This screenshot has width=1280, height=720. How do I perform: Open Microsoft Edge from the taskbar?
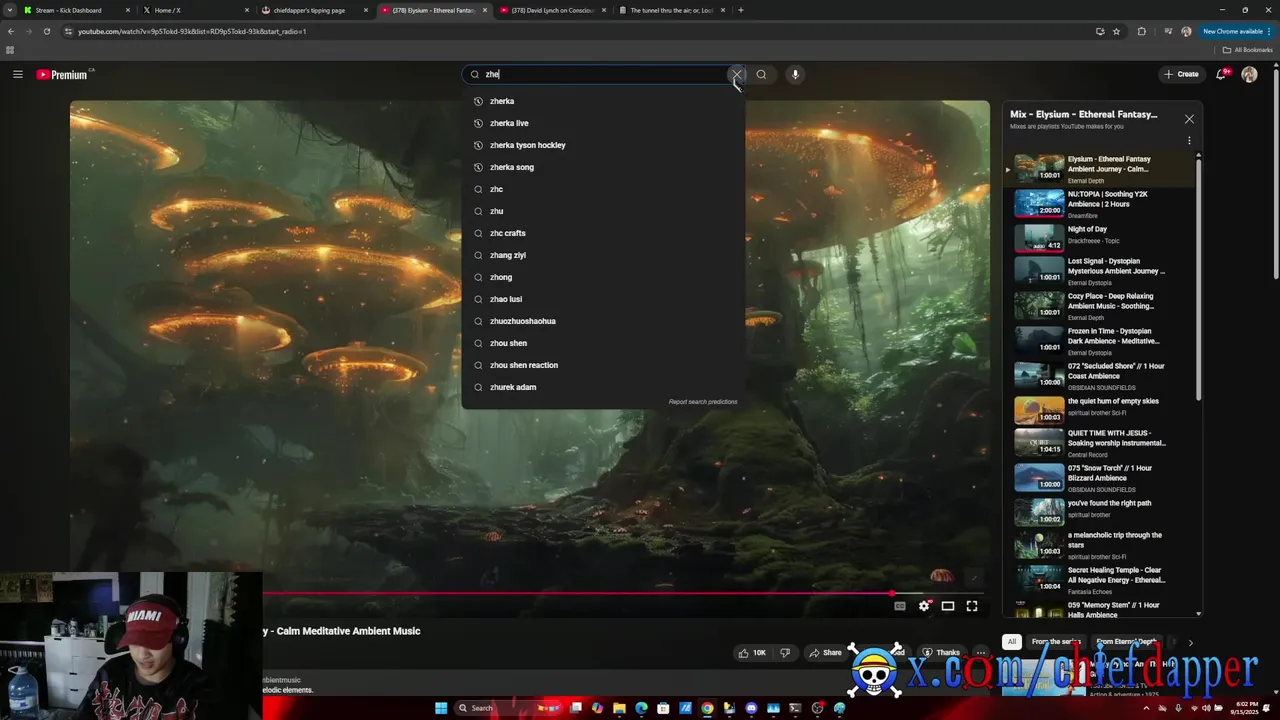click(641, 708)
